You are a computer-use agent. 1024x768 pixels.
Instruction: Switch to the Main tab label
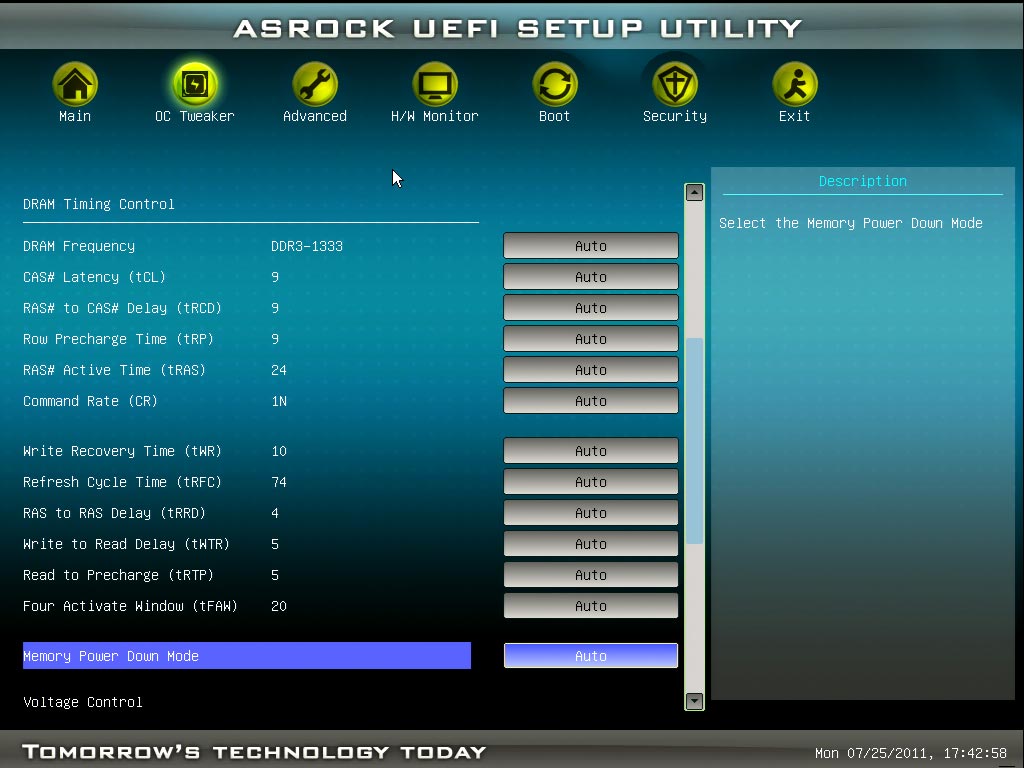[x=75, y=116]
